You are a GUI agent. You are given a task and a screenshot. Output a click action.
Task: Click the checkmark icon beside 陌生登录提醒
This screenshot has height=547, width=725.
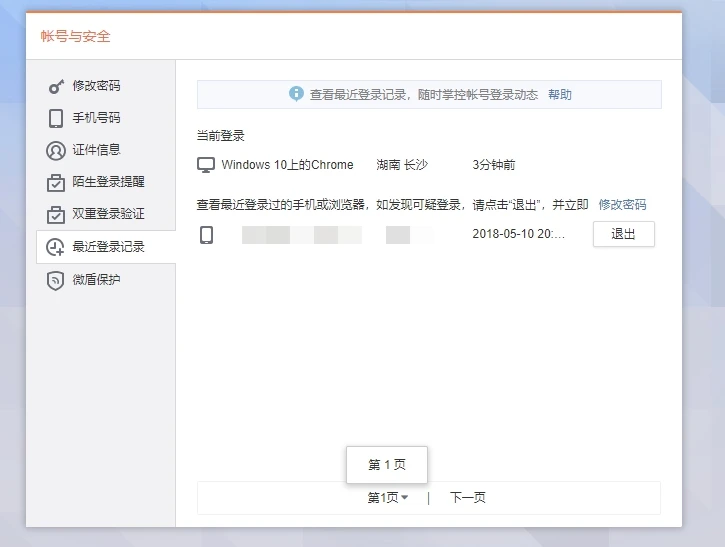coord(56,183)
